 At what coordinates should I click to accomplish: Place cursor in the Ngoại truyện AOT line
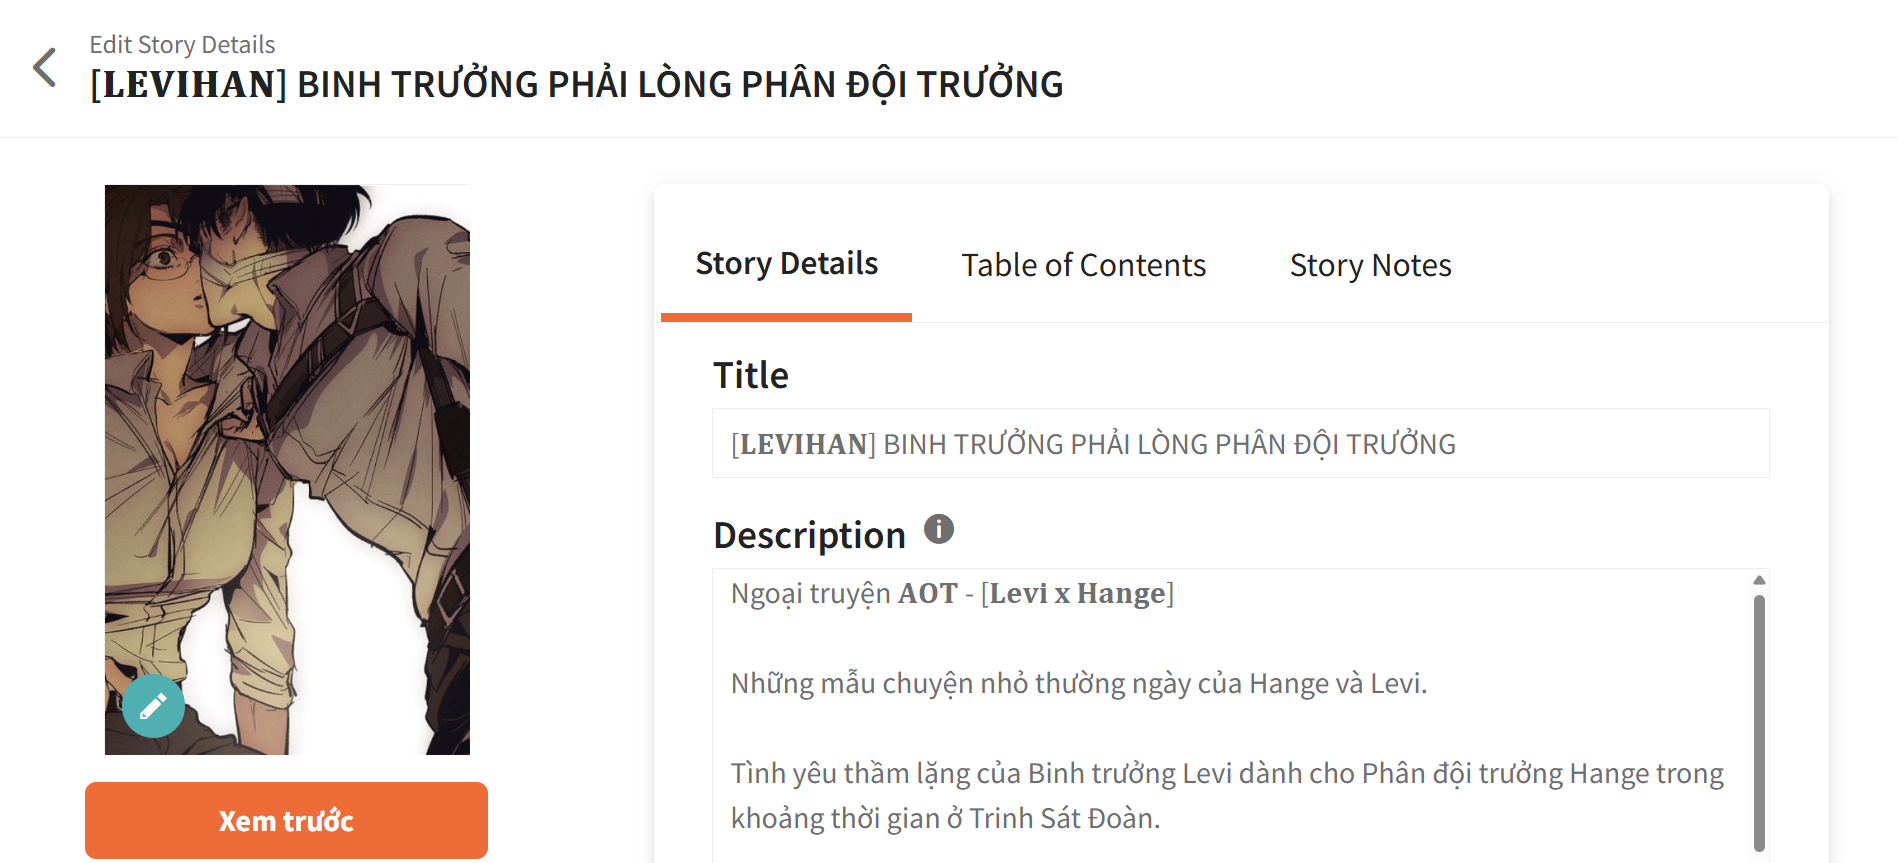[x=812, y=594]
